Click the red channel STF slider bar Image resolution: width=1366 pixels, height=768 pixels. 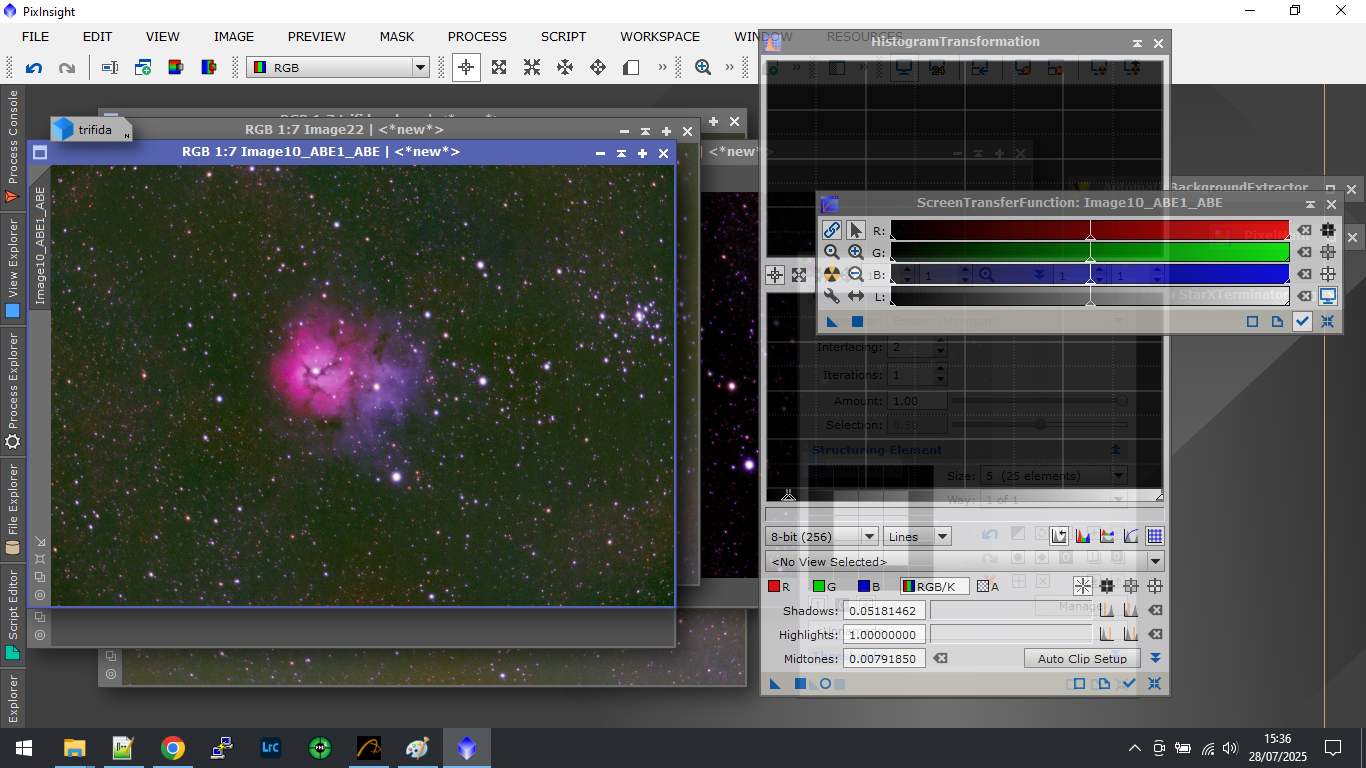1090,230
